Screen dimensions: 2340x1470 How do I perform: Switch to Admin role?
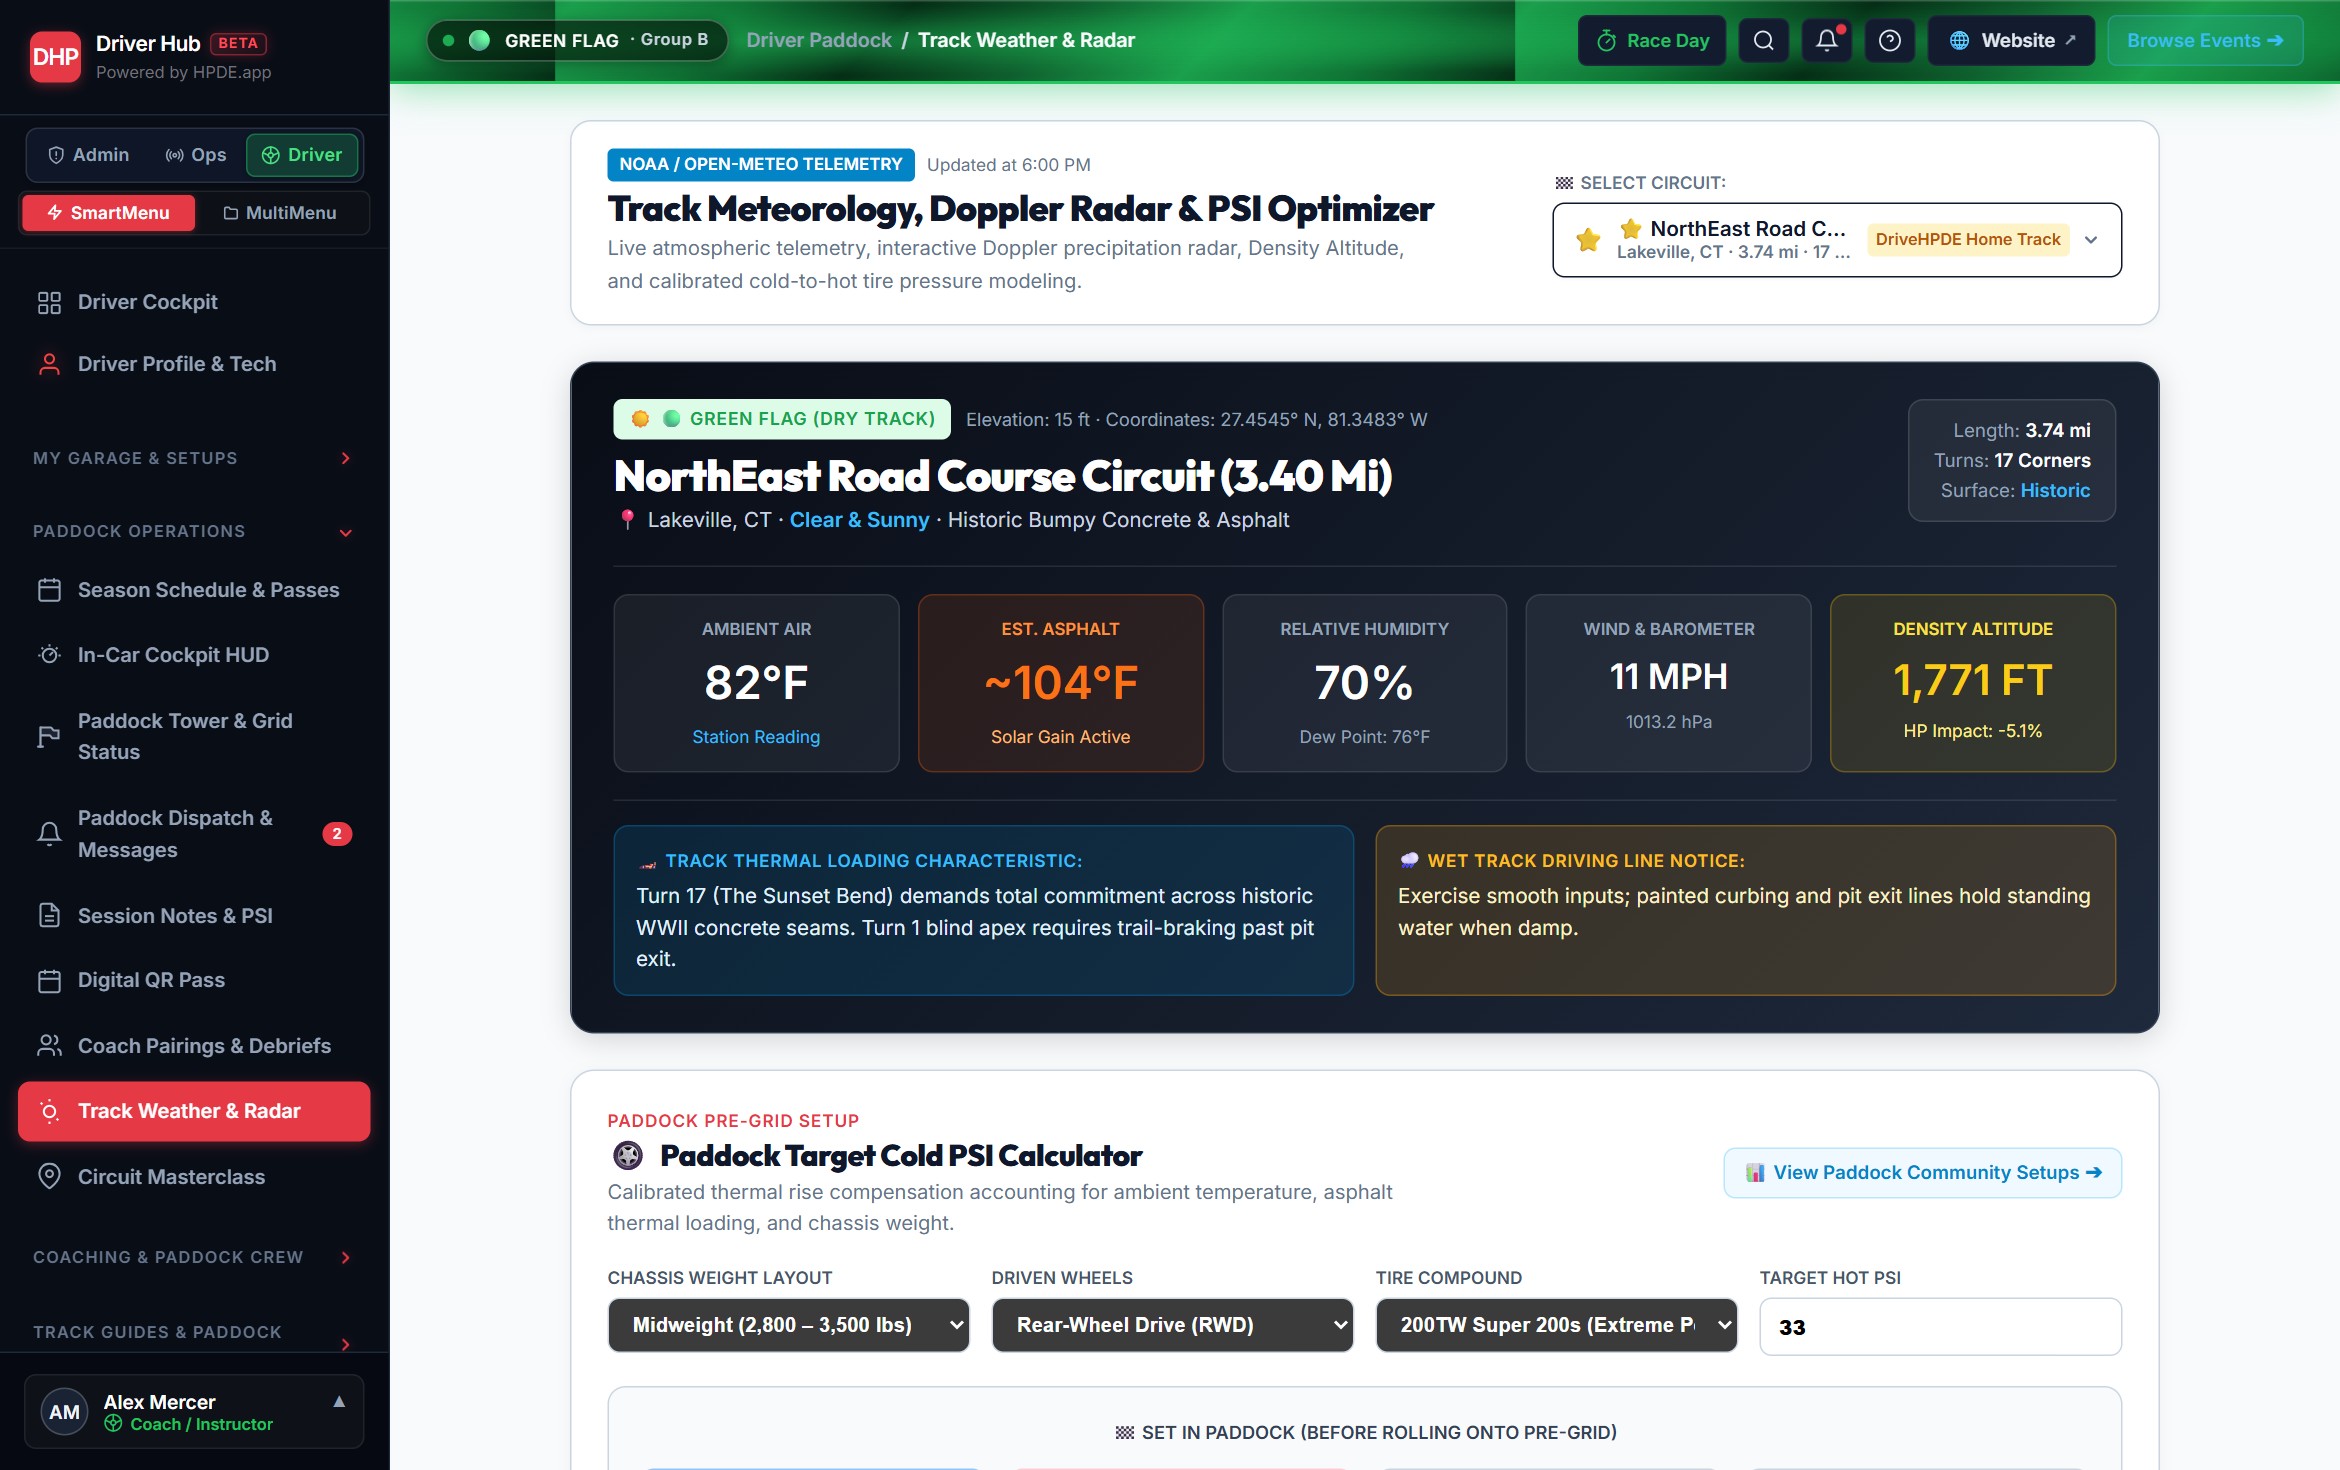(89, 155)
